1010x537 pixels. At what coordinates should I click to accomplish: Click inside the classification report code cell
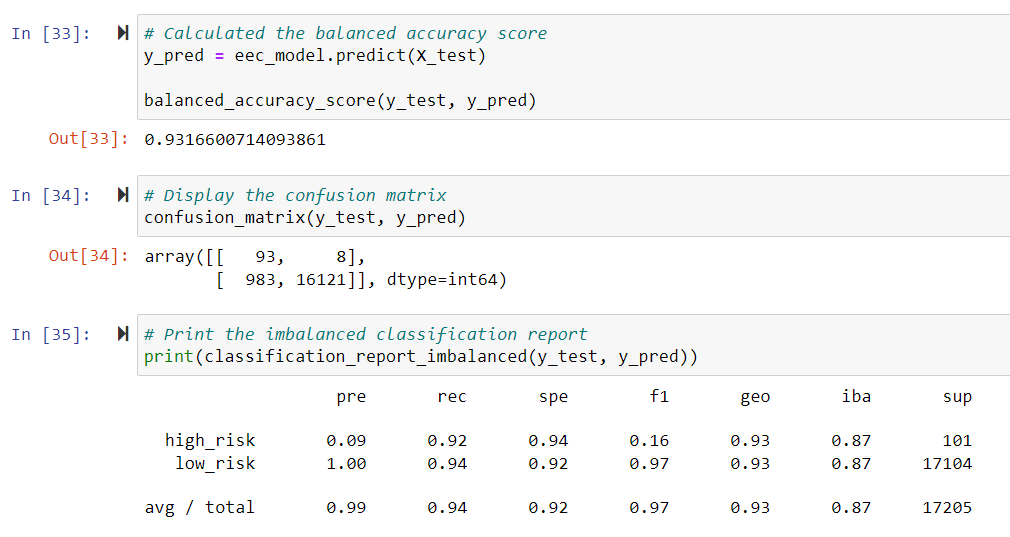(573, 345)
